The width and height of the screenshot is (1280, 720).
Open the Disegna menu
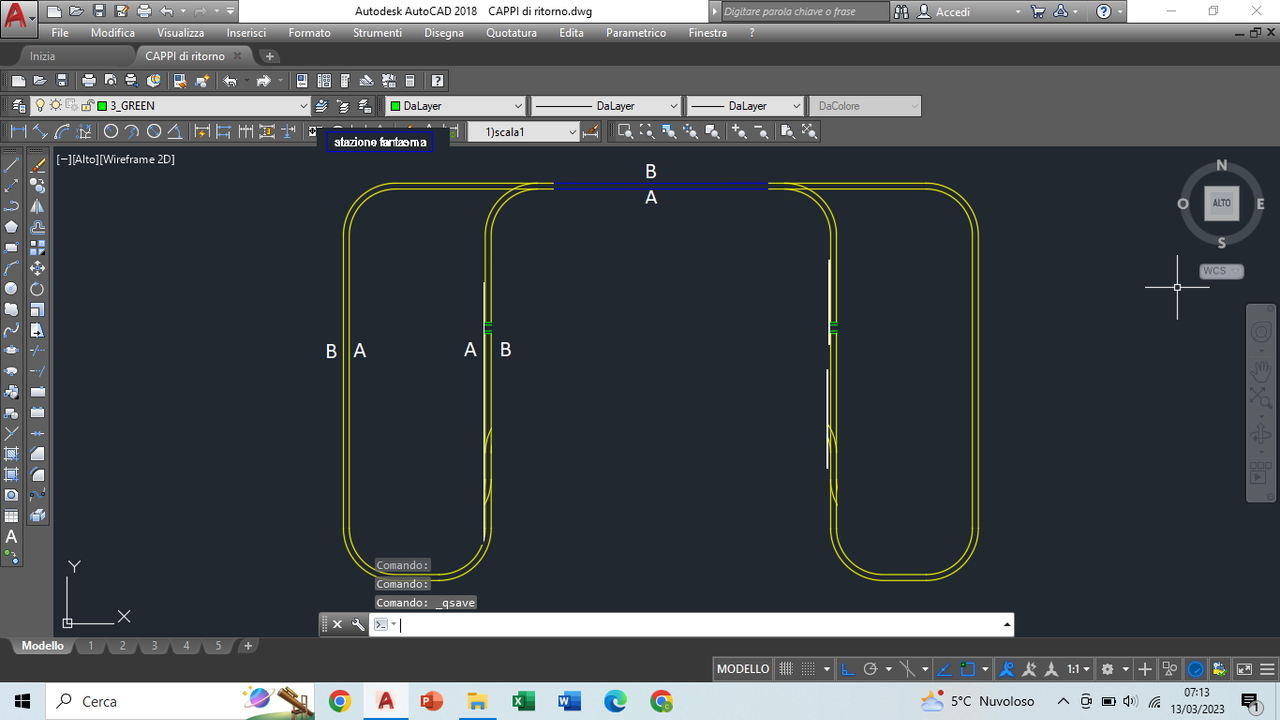tap(444, 33)
